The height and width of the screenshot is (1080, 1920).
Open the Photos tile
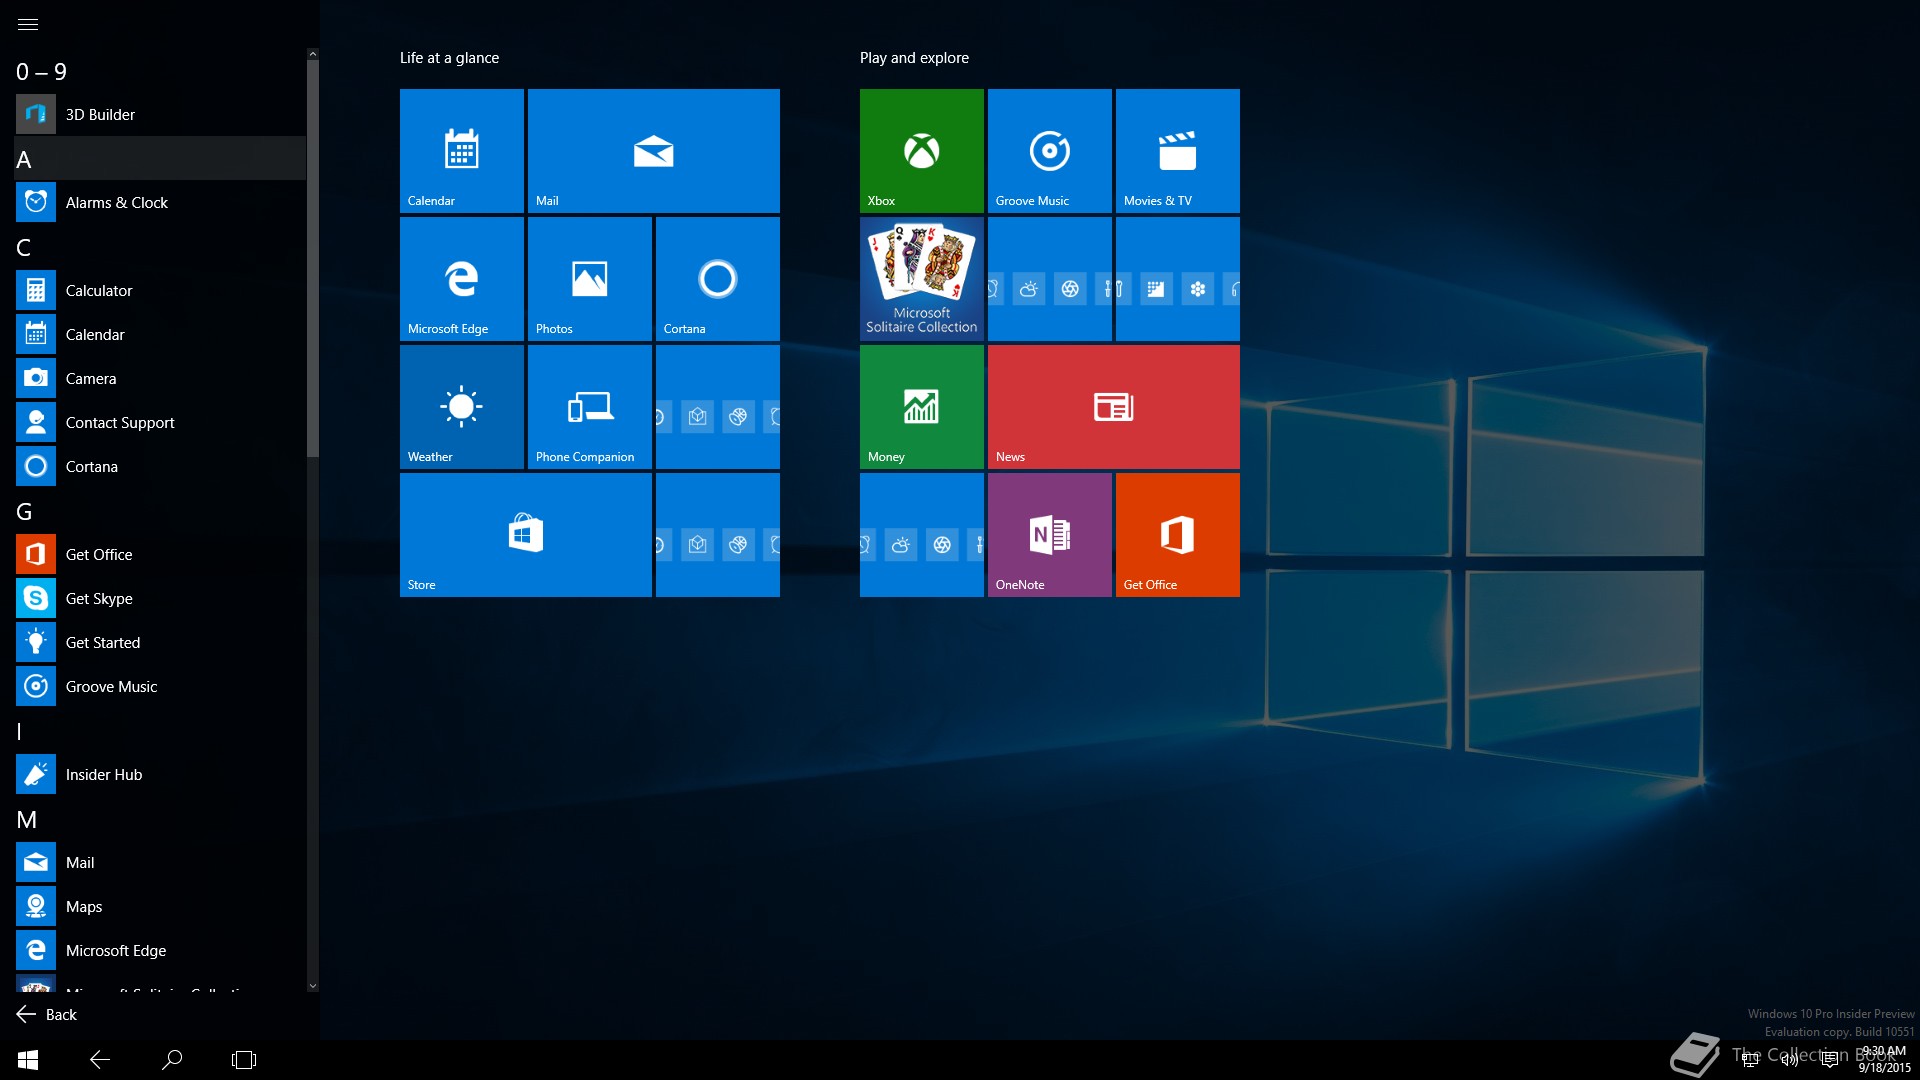coord(590,279)
